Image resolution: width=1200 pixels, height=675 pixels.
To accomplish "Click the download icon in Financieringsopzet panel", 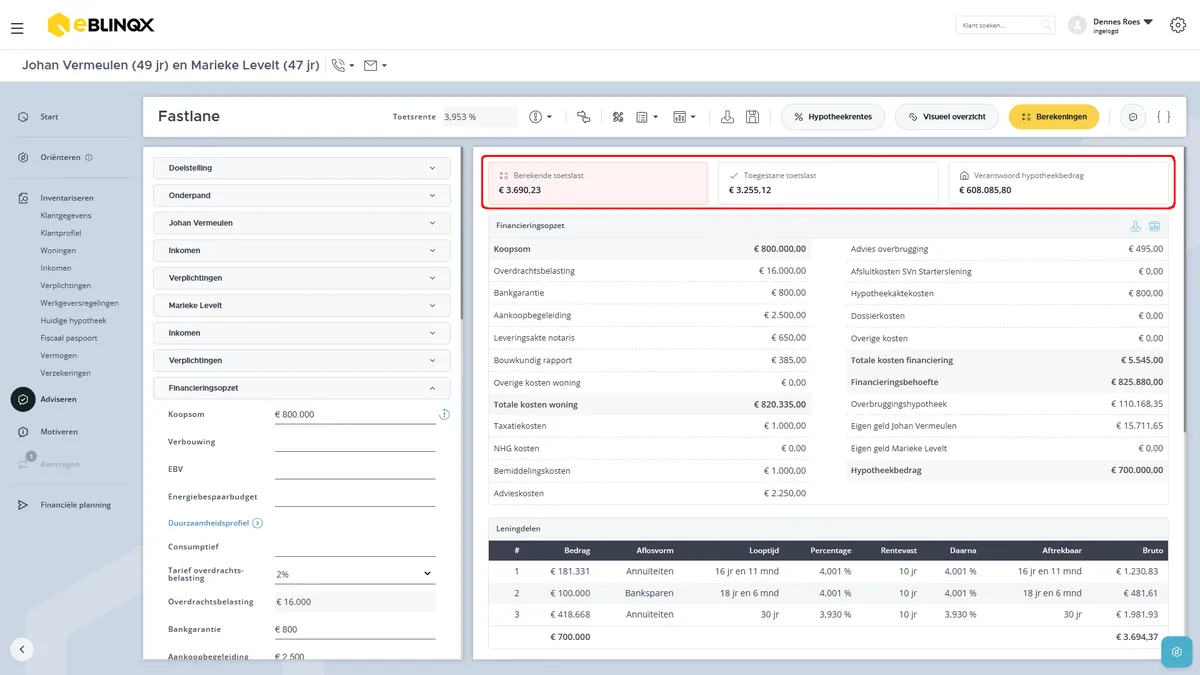I will (1135, 226).
